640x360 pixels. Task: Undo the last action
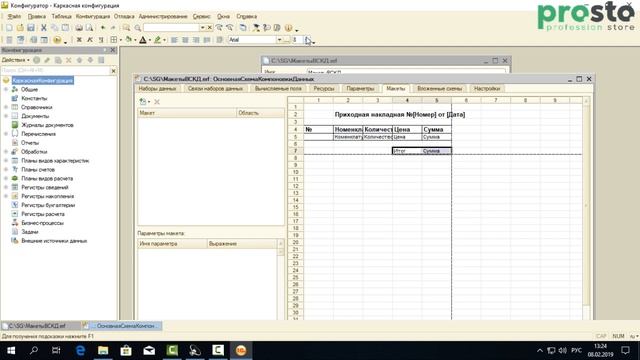coord(103,28)
